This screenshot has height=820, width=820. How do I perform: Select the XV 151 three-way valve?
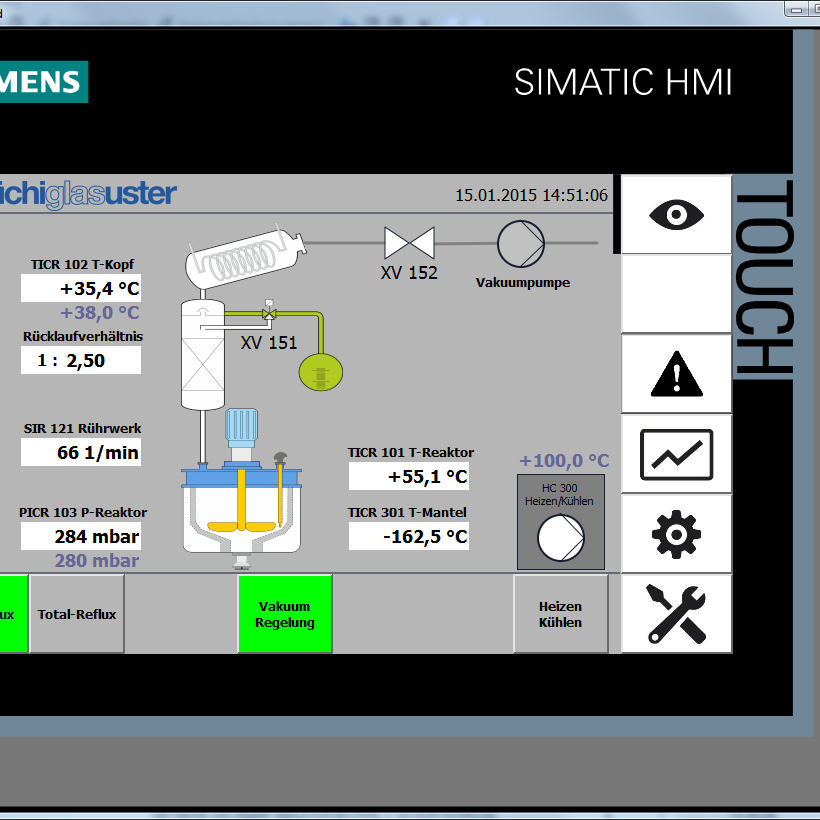point(269,312)
